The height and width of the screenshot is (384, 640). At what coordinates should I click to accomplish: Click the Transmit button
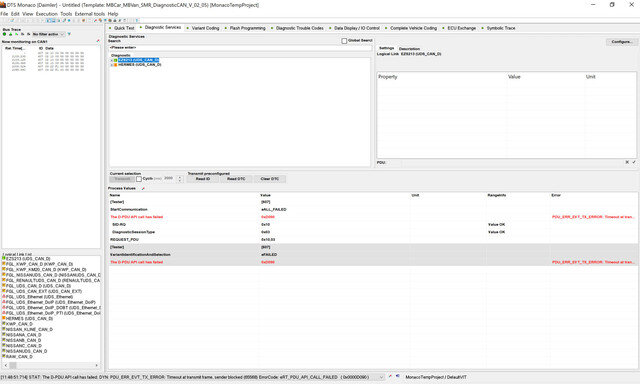[x=122, y=179]
